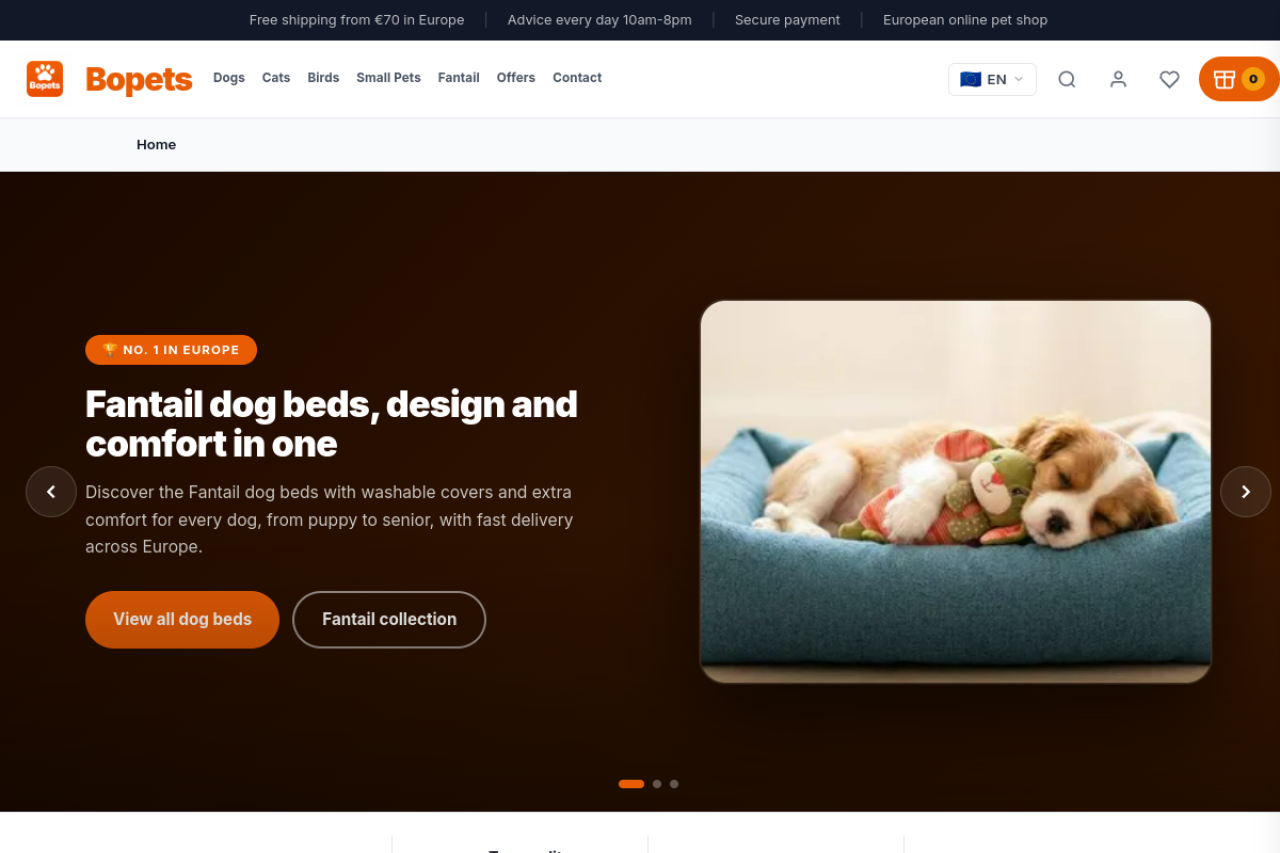Open the Fantail menu item
1280x853 pixels.
click(x=459, y=78)
